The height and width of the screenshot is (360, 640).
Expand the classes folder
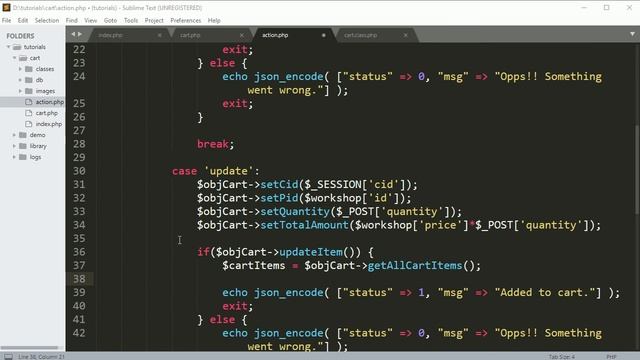point(20,69)
